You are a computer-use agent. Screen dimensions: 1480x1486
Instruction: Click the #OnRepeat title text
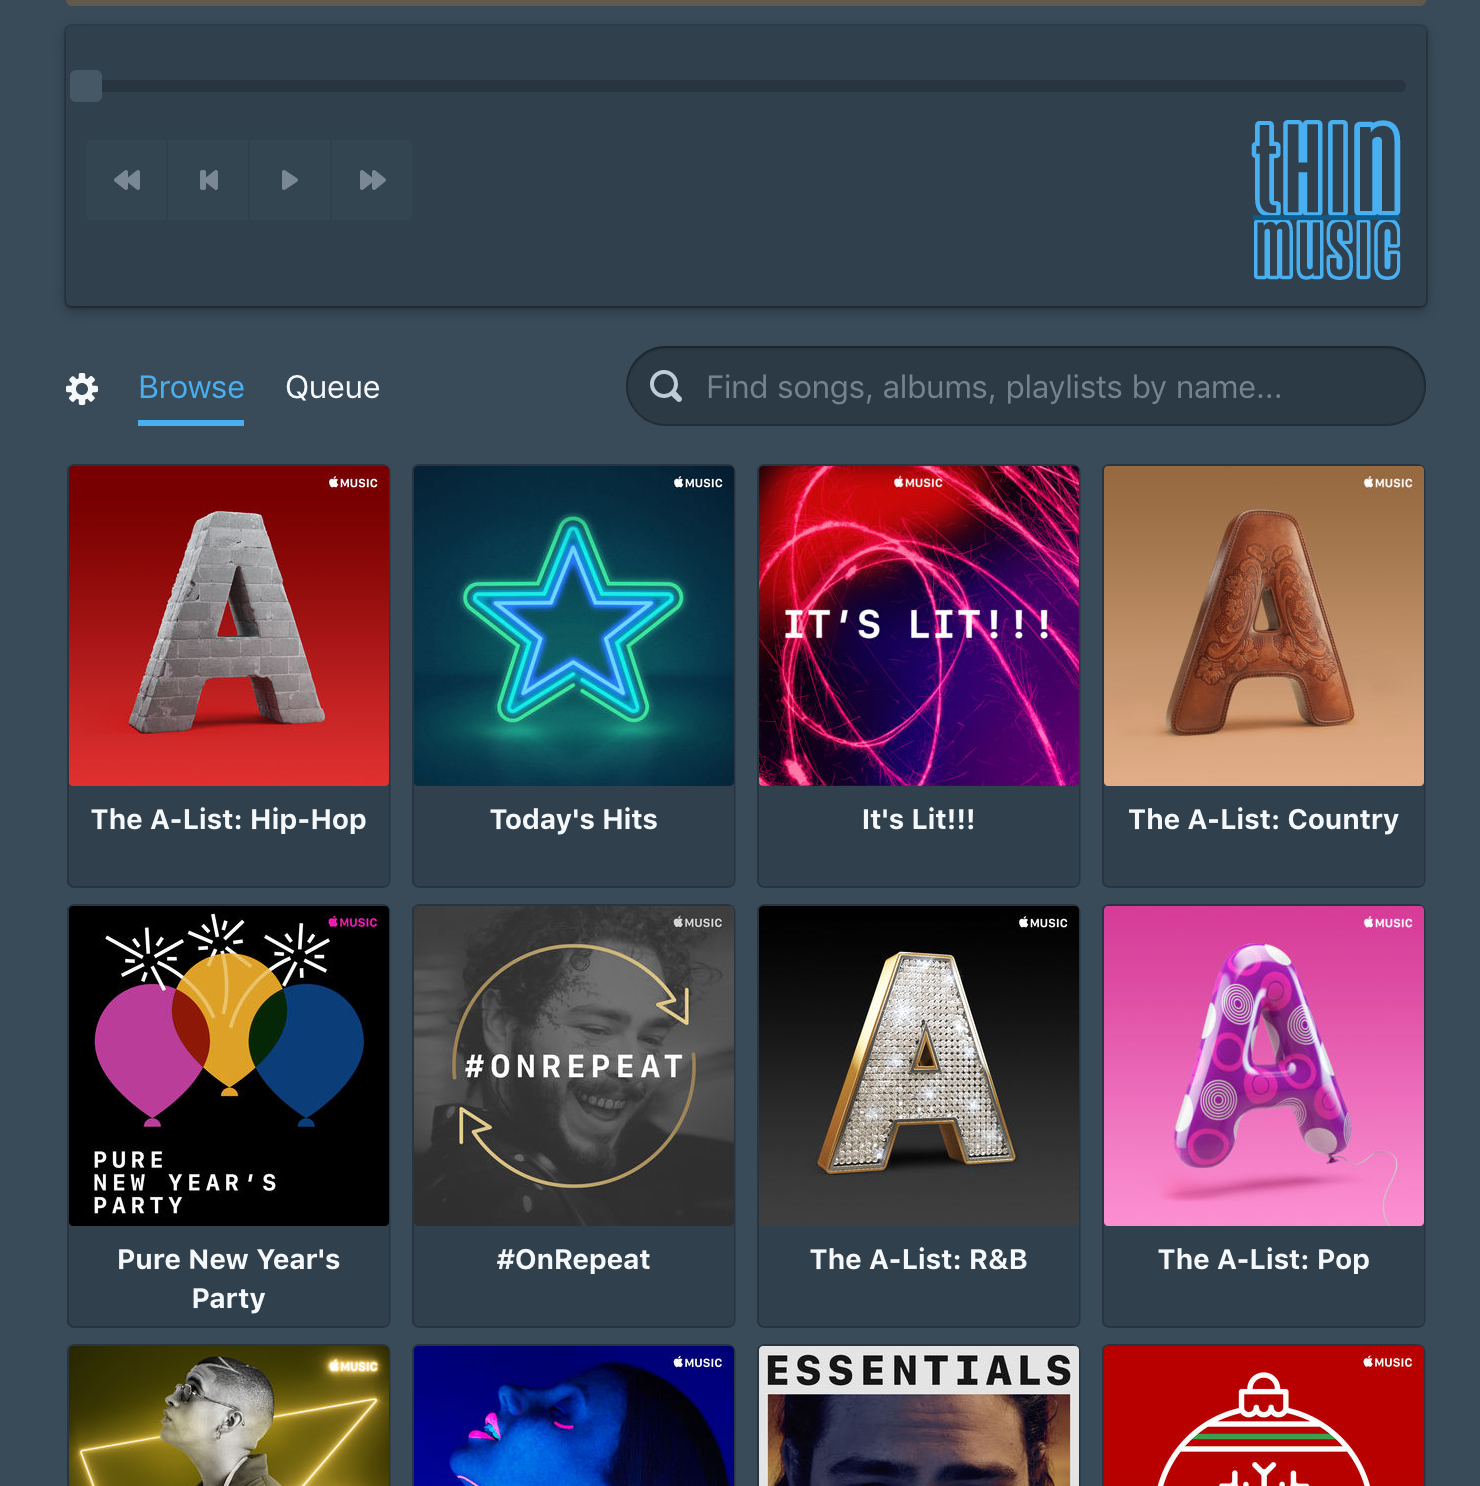(x=574, y=1259)
